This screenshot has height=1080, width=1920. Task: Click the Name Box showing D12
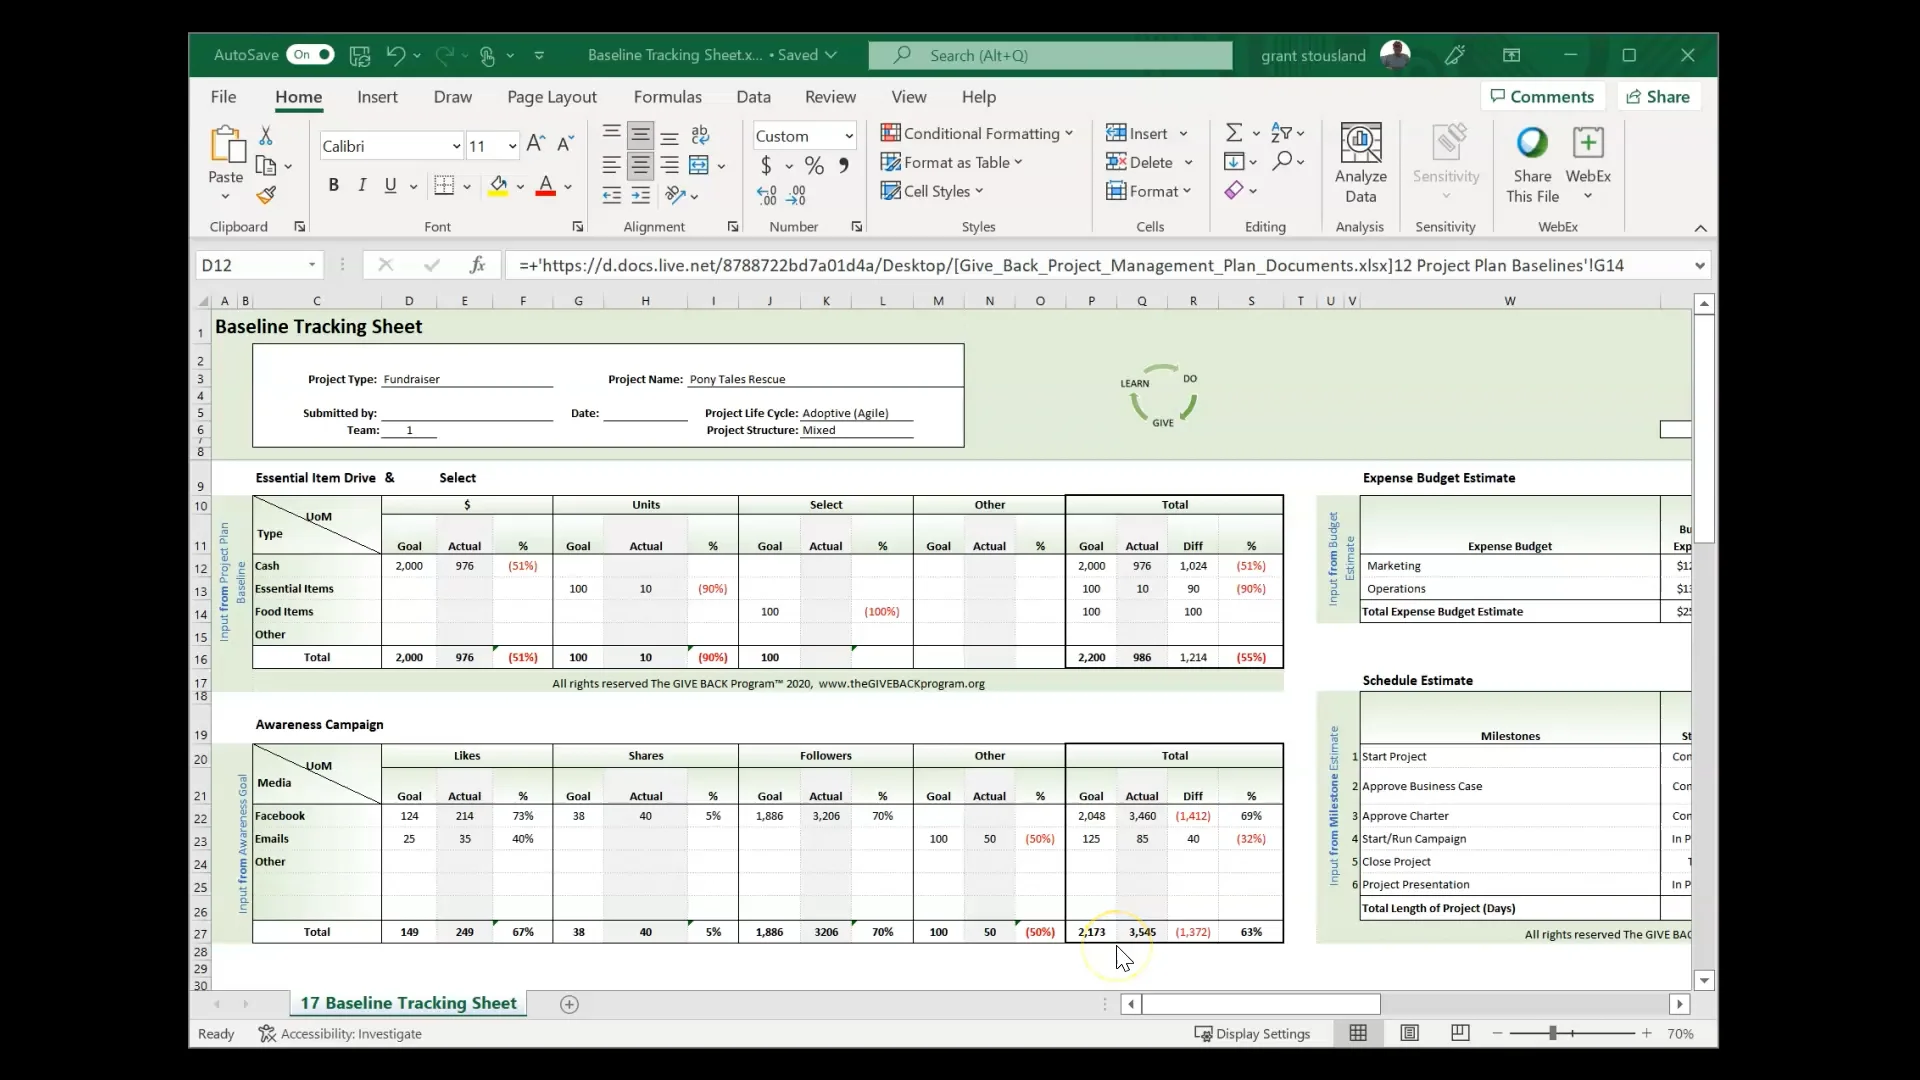click(258, 265)
